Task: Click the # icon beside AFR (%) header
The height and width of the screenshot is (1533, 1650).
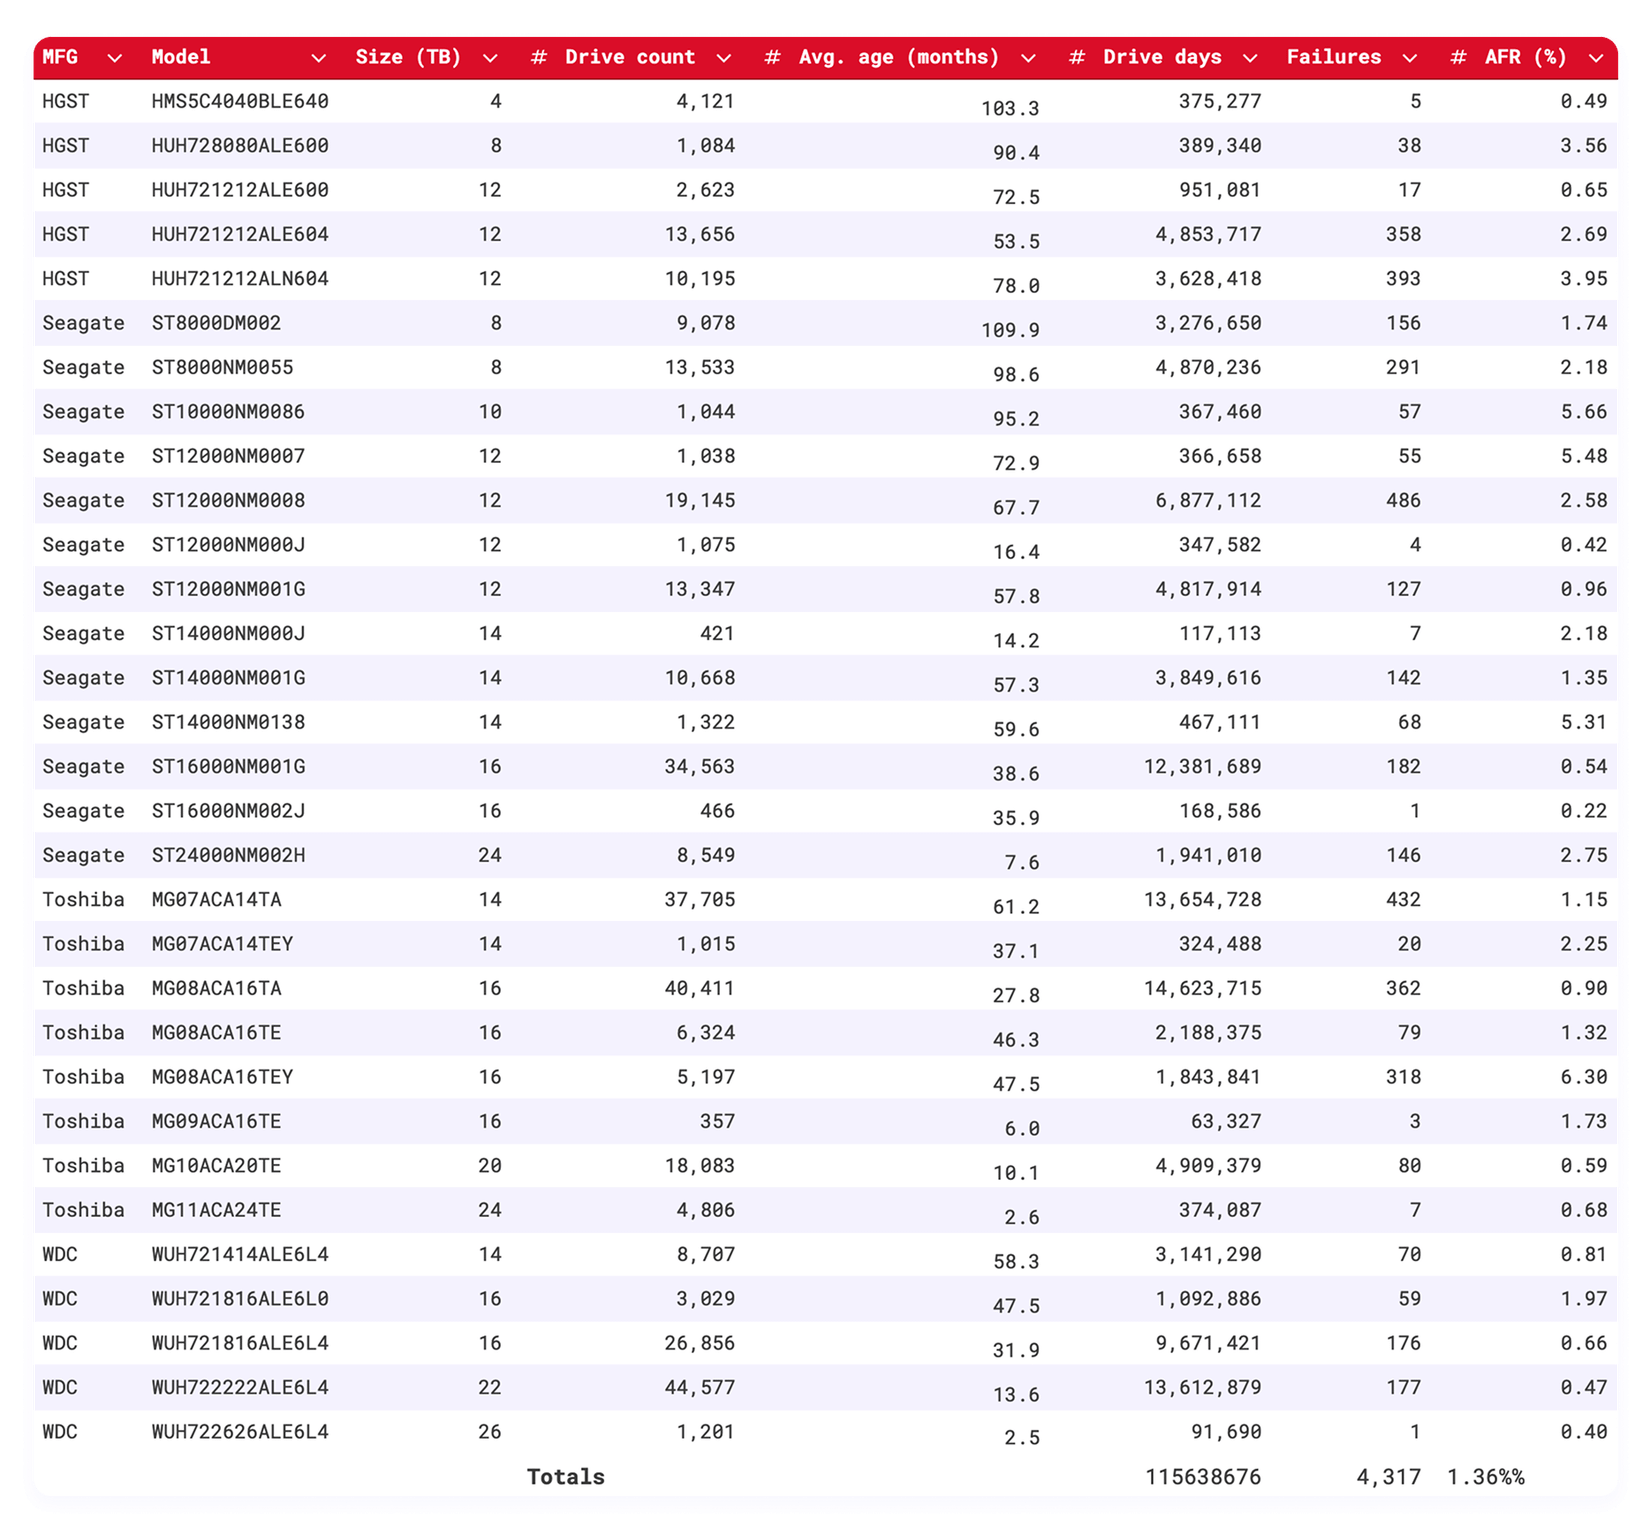Action: (1457, 57)
